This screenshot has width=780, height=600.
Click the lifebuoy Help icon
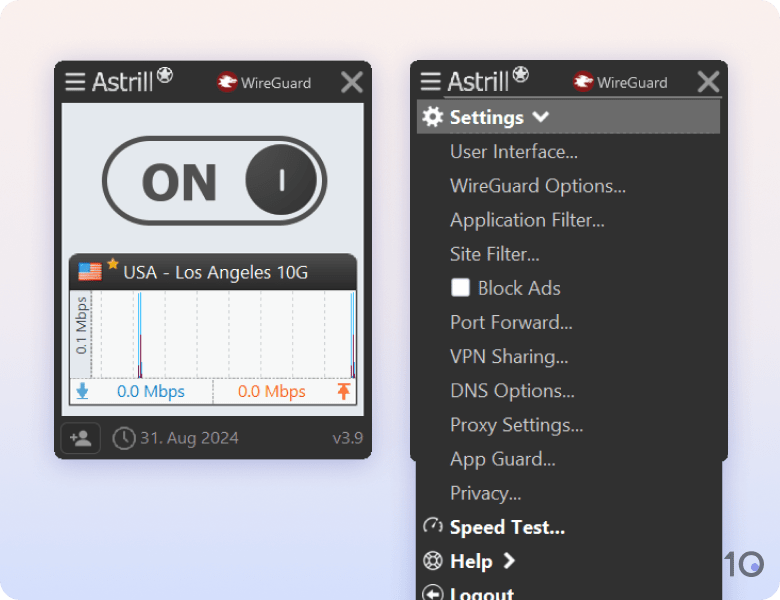point(433,561)
